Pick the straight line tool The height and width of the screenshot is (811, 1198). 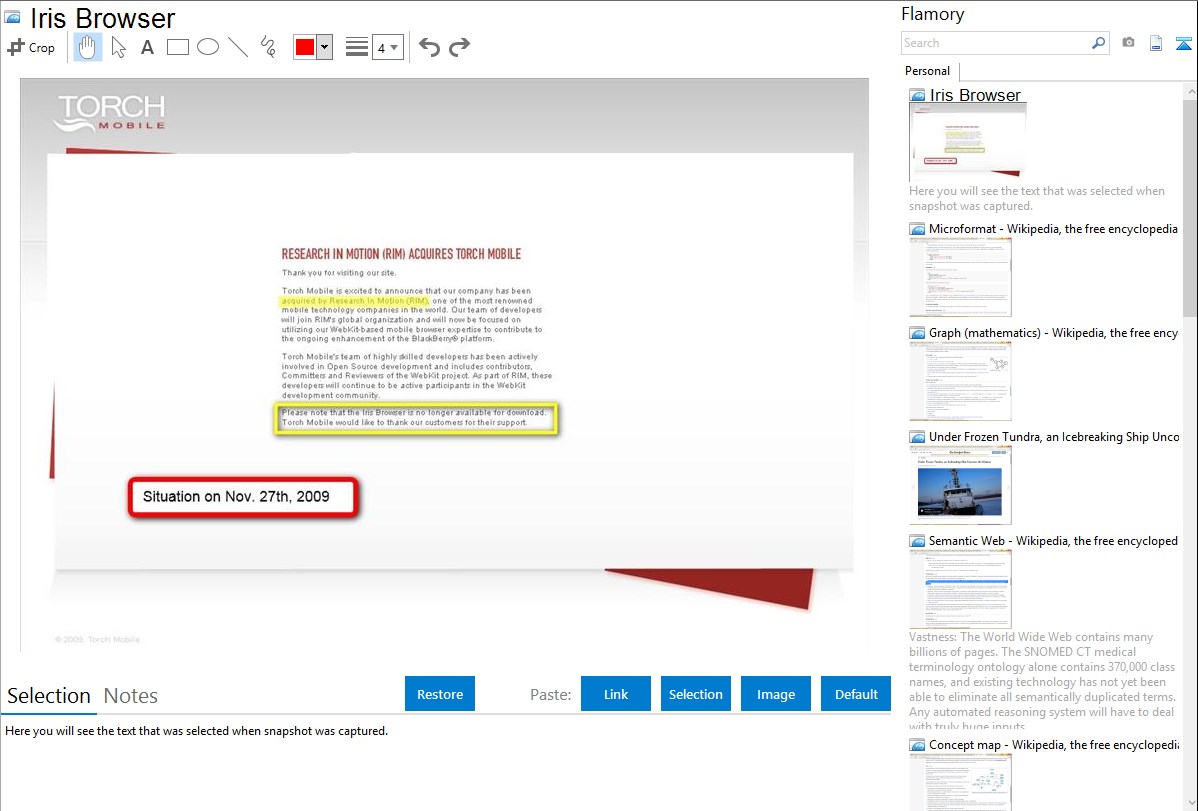coord(238,47)
